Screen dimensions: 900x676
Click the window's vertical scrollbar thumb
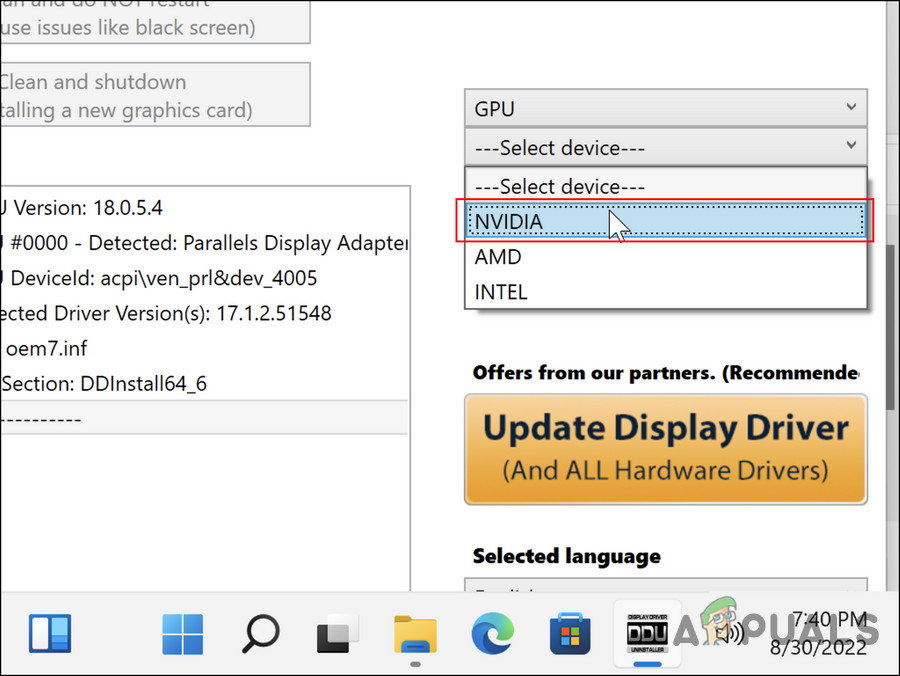coord(890,327)
